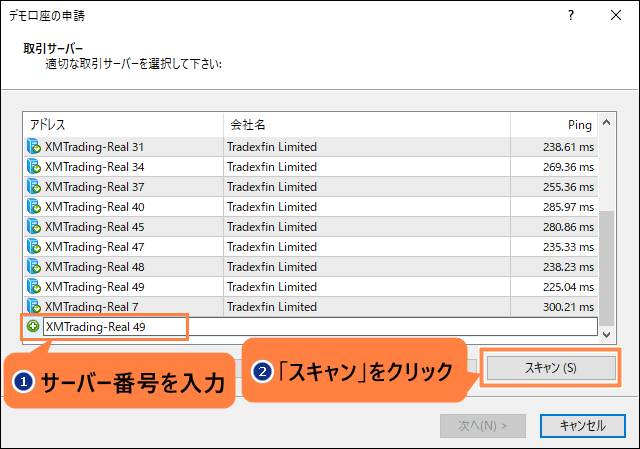
Task: Click ping value 285.97 ms
Action: point(568,207)
